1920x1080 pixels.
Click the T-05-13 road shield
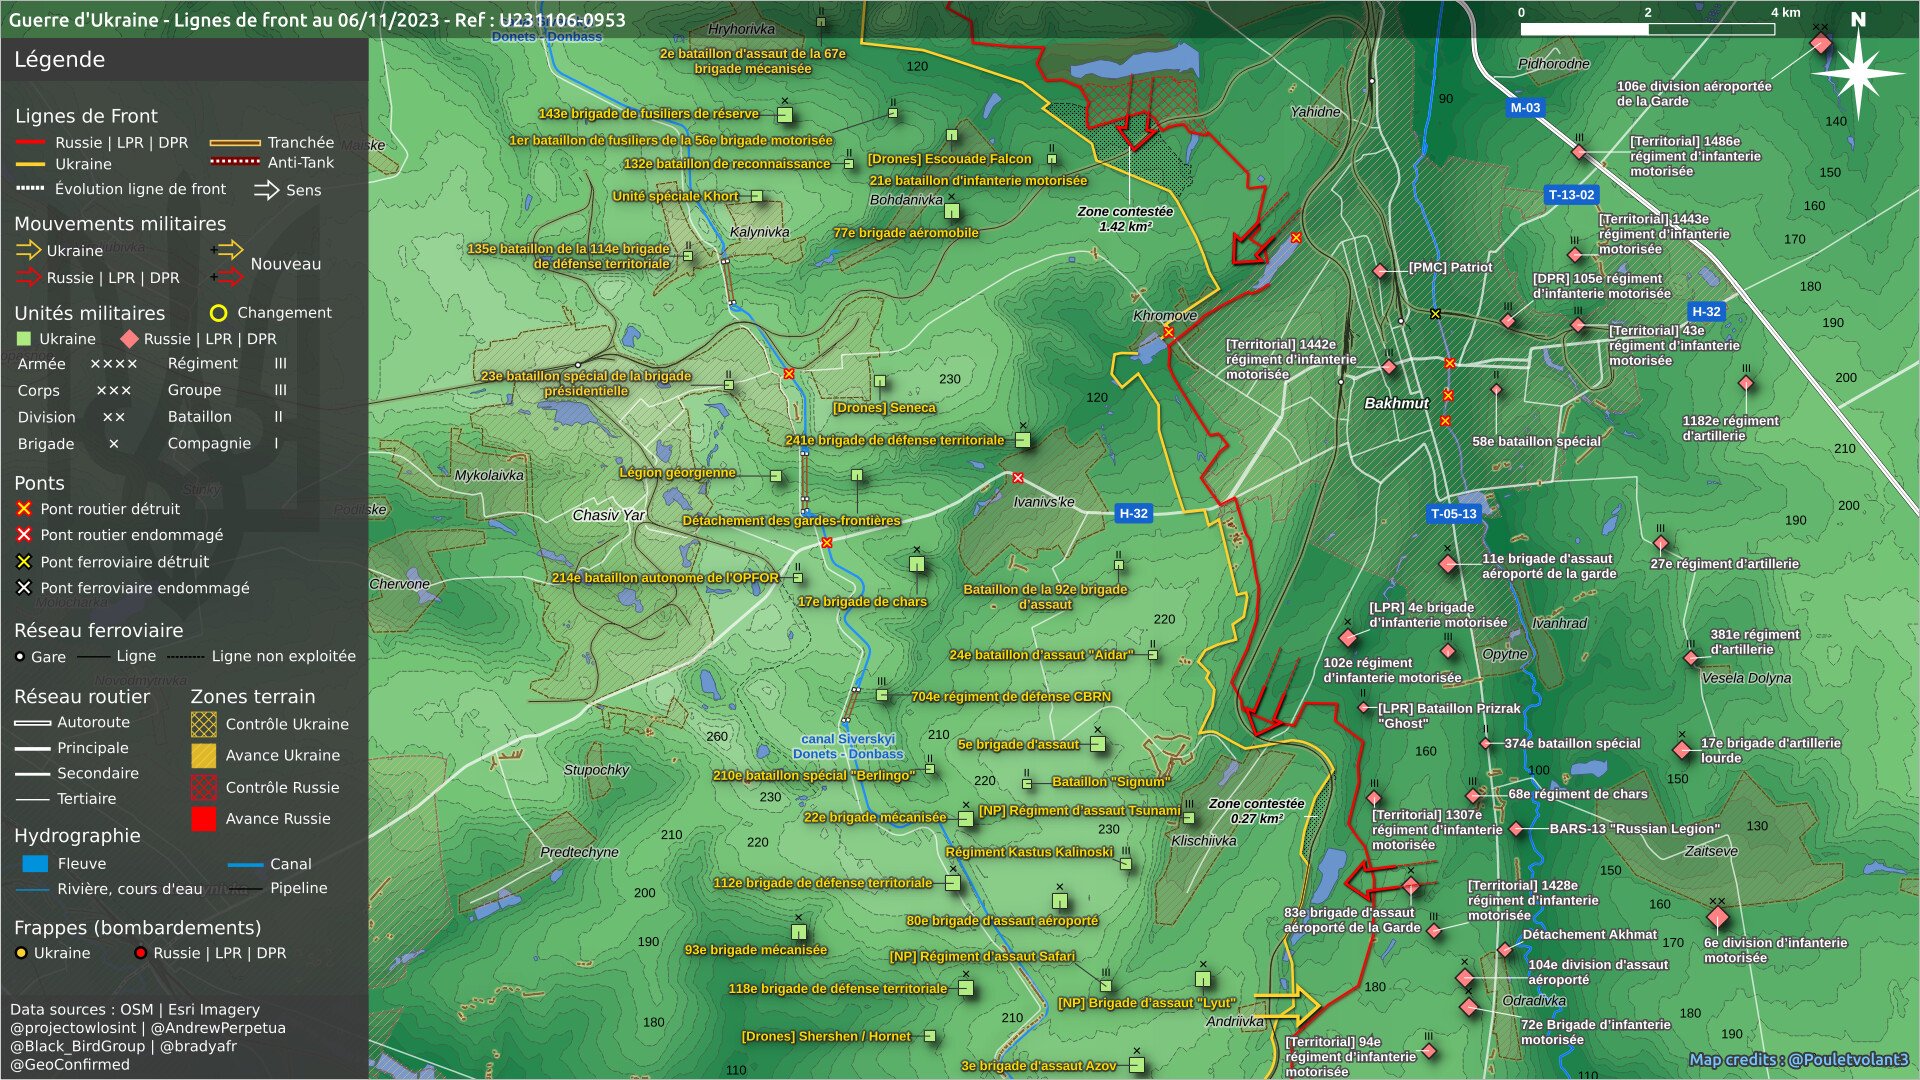1453,514
